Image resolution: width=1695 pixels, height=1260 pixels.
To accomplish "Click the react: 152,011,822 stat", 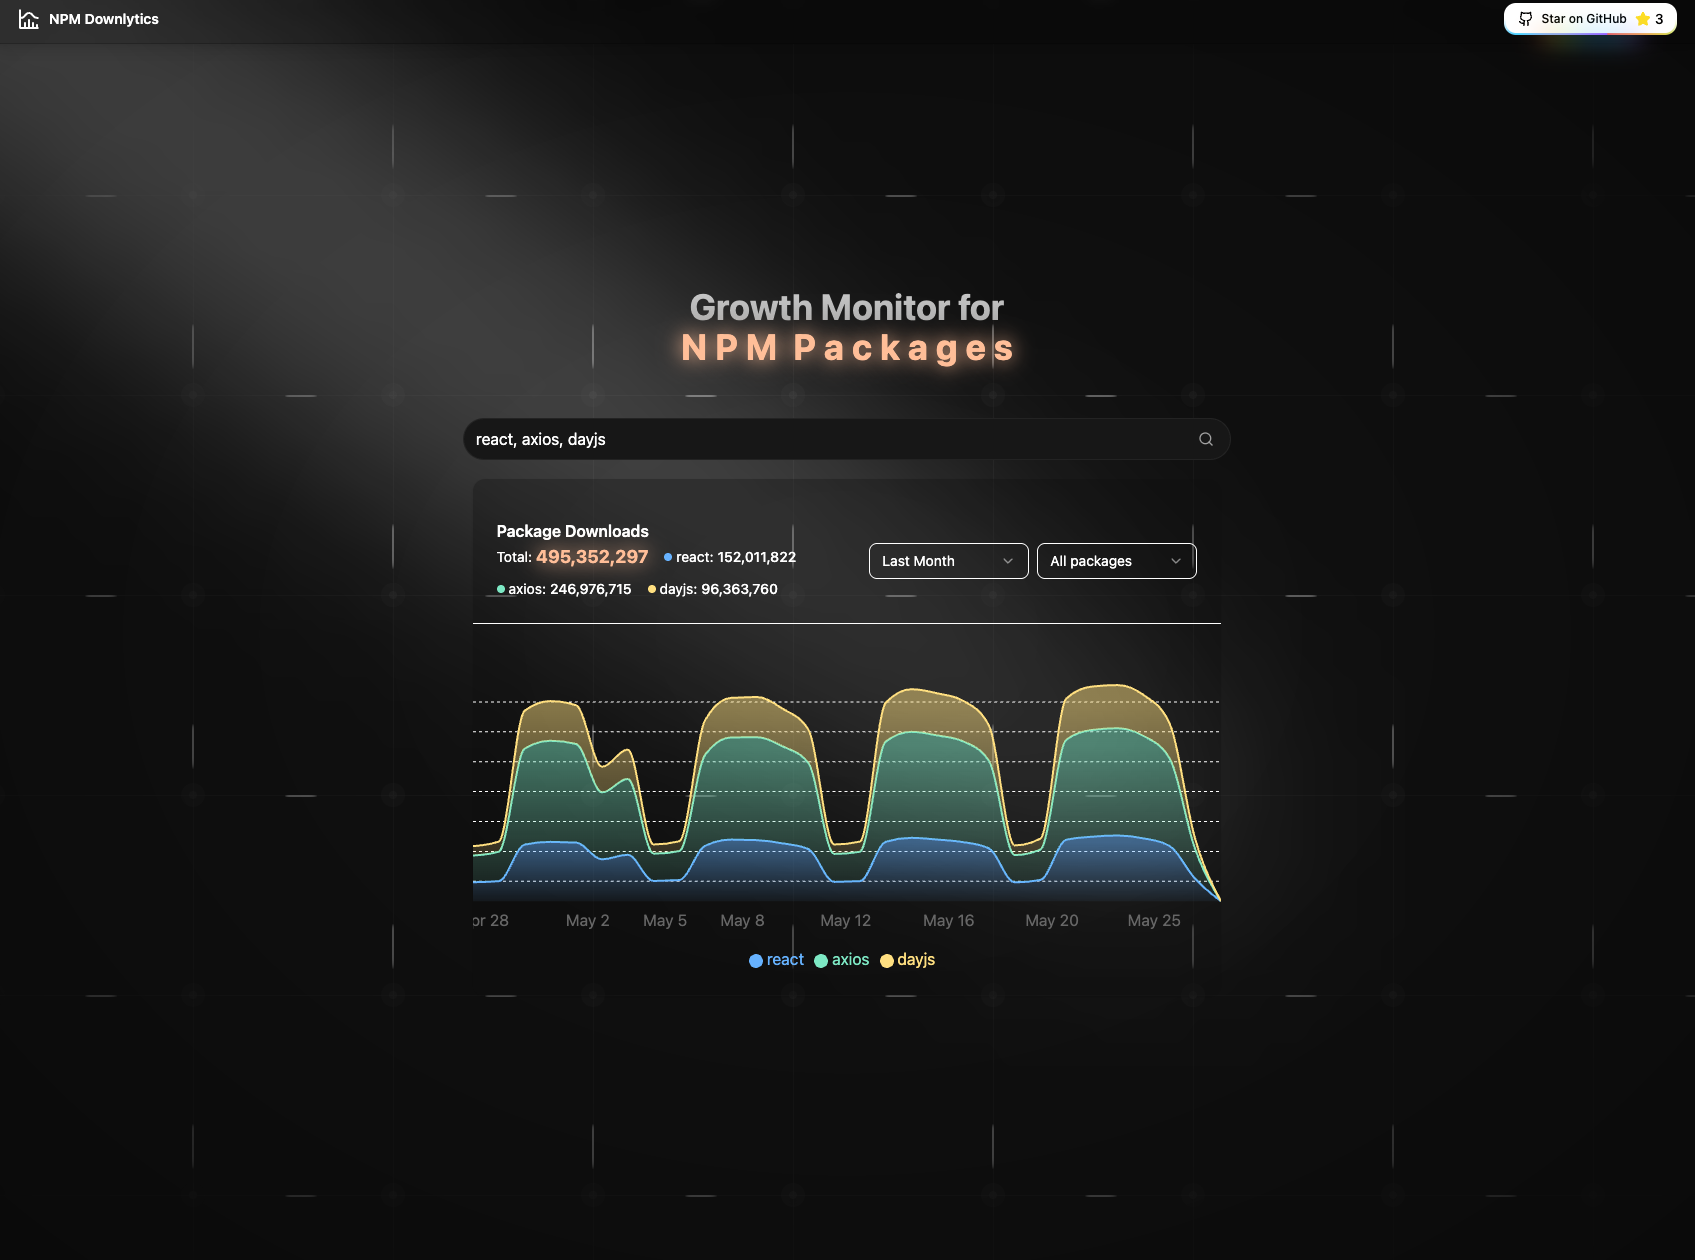I will pos(730,557).
